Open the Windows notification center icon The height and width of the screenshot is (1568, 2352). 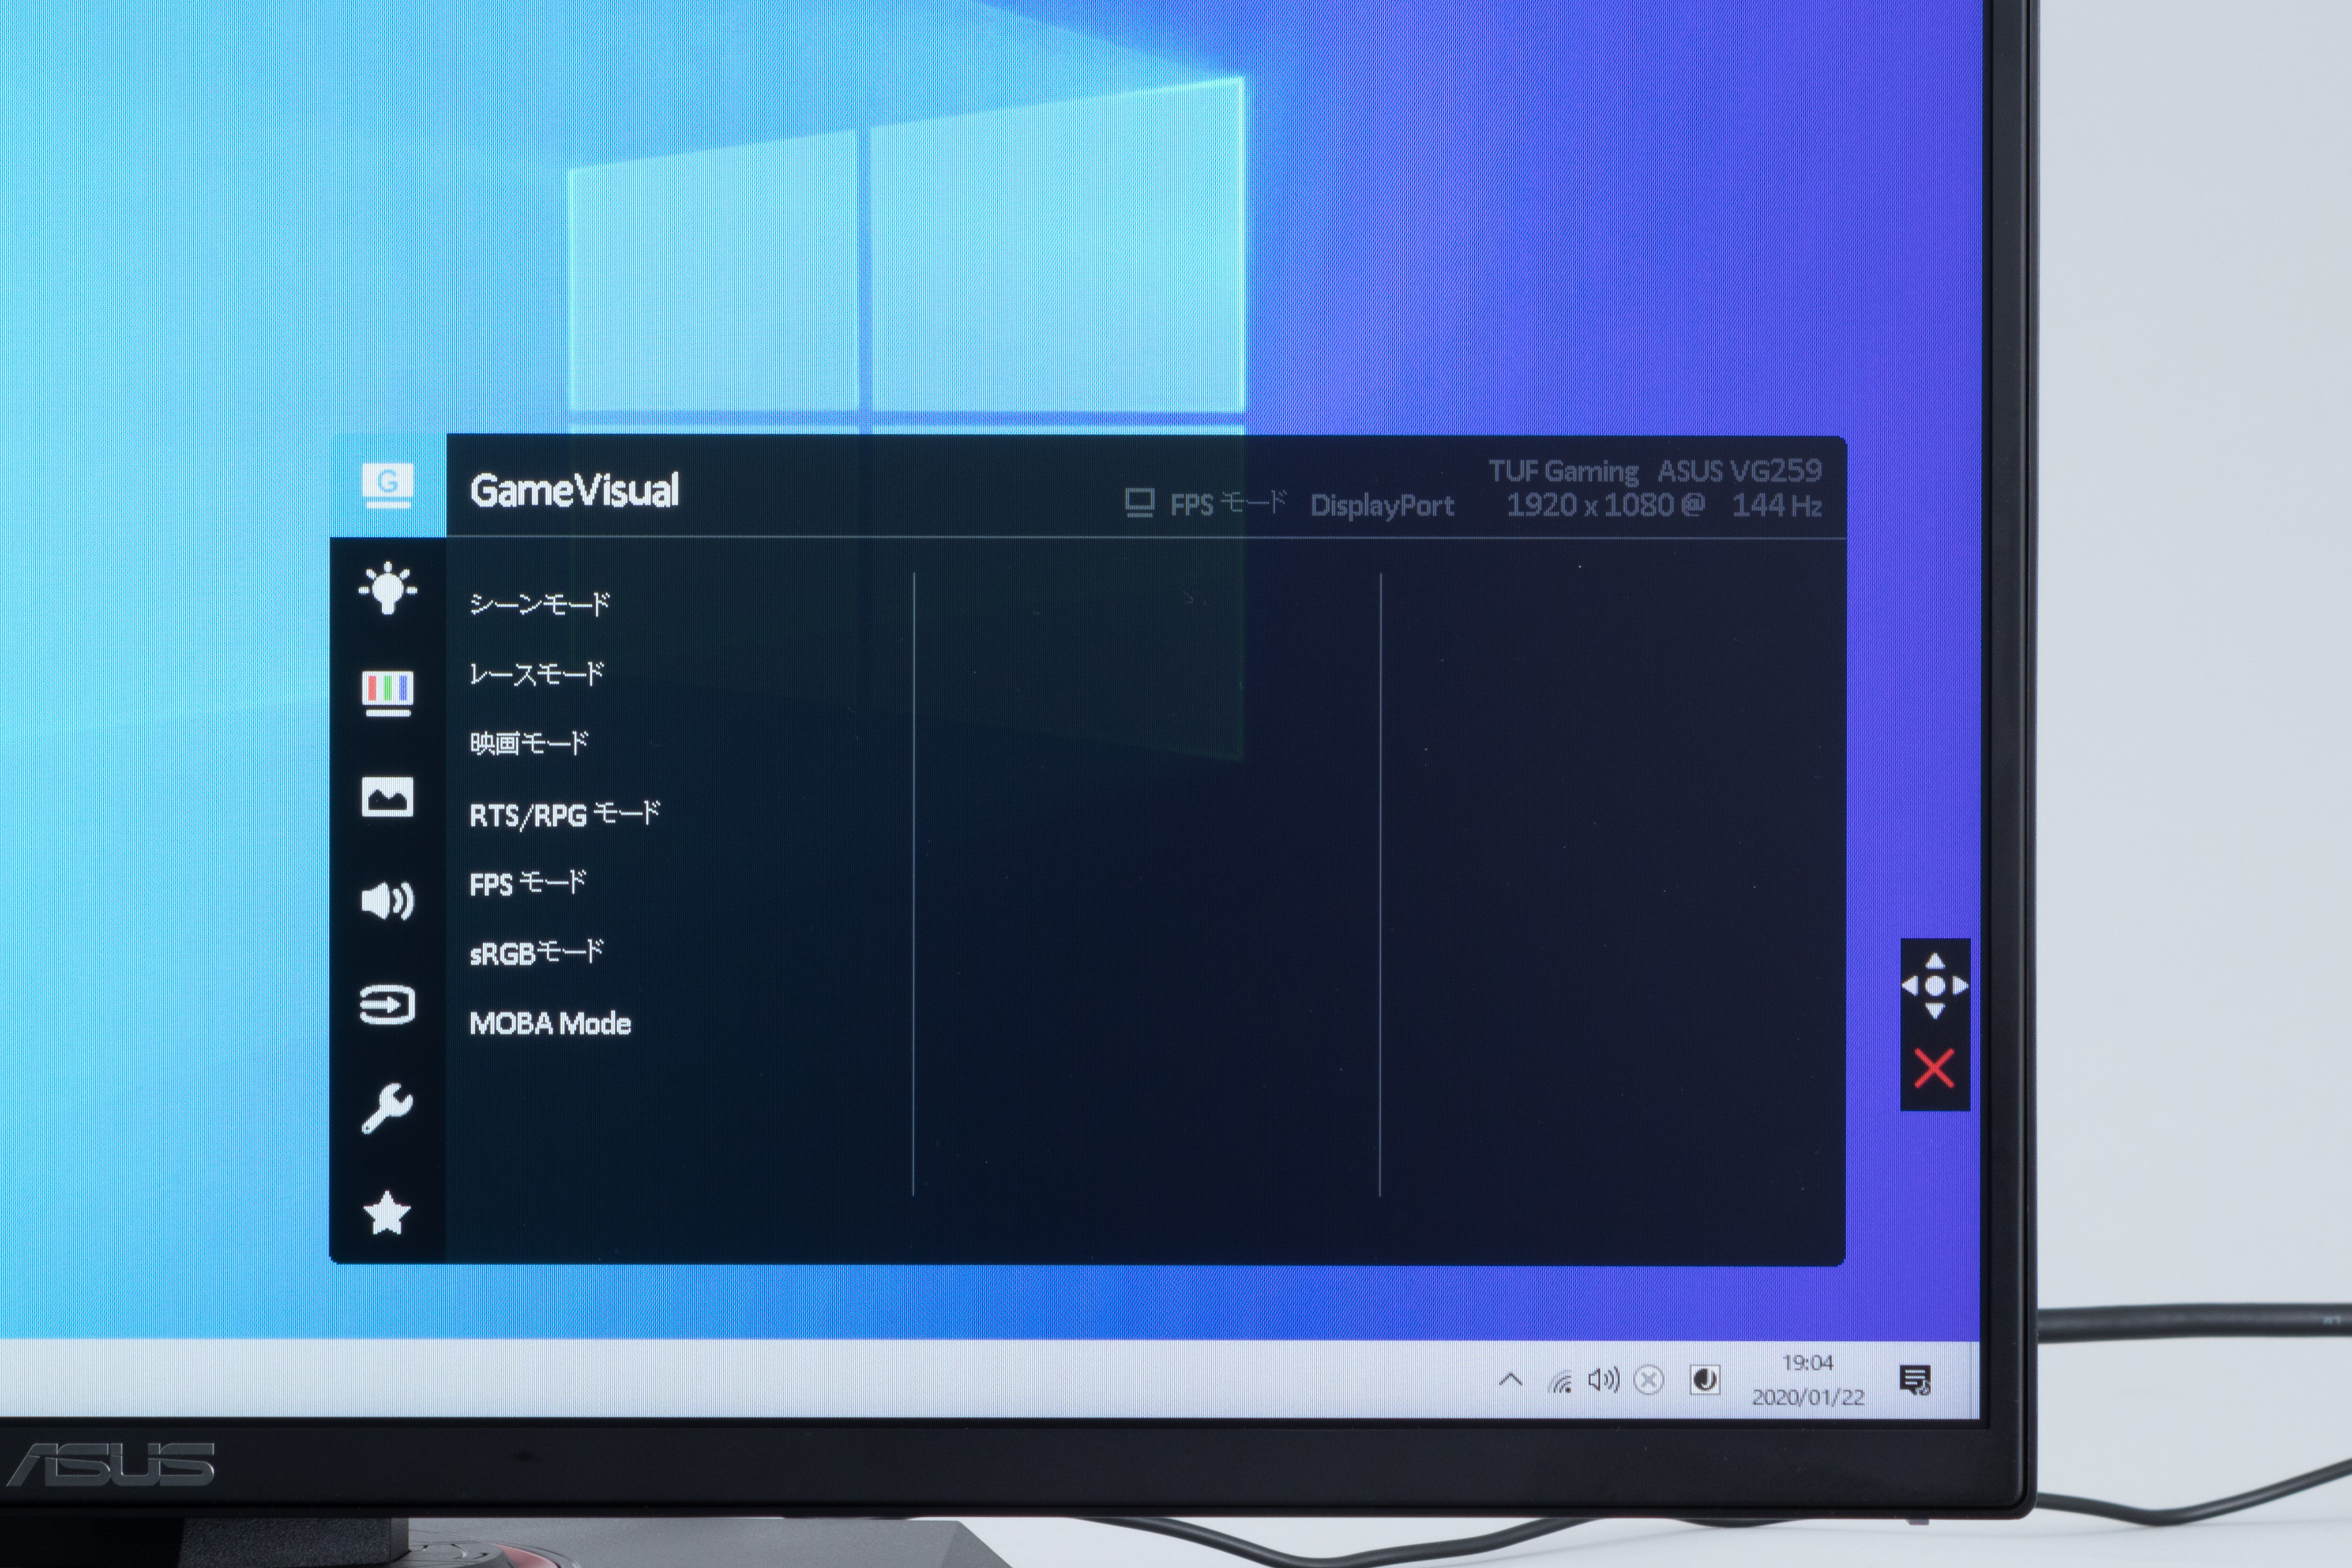tap(1915, 1380)
